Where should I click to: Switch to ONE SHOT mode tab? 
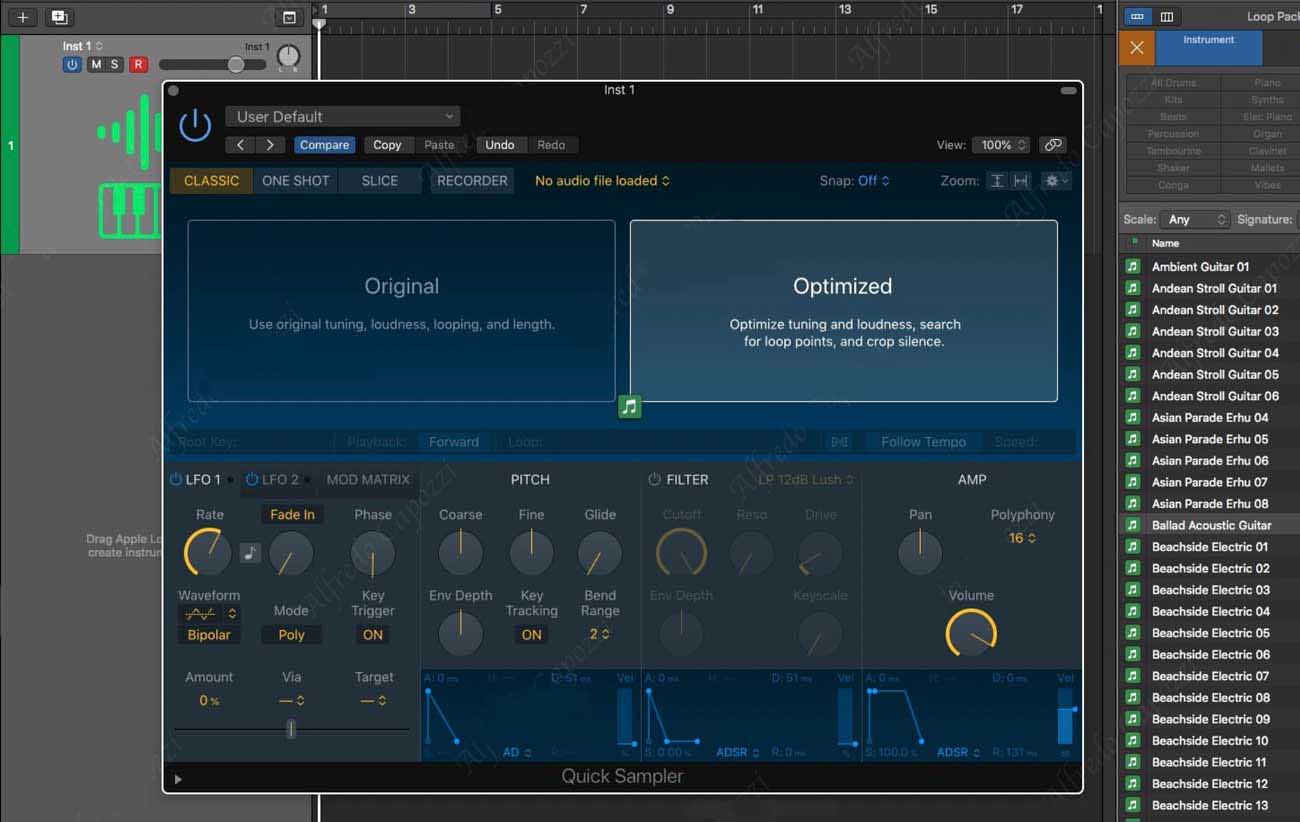tap(295, 181)
